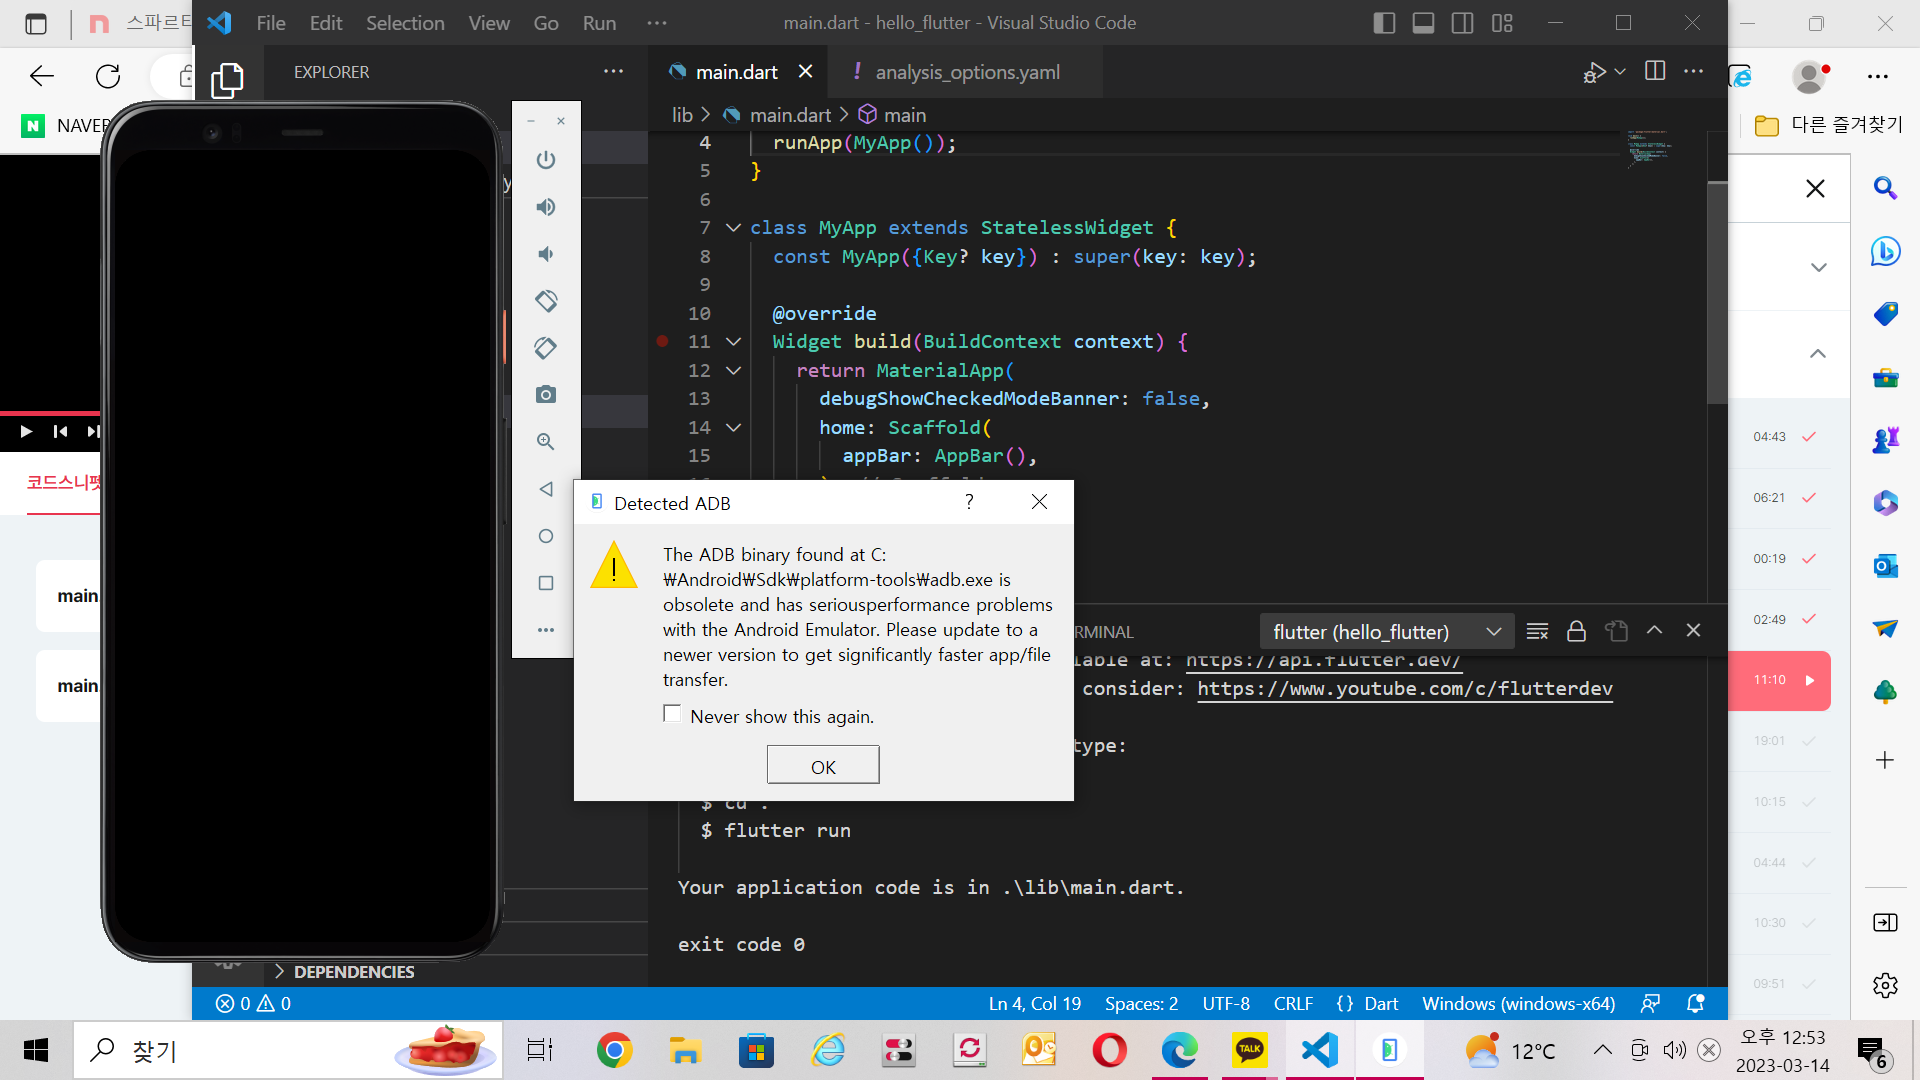
Task: Change the Dart language mode in the status bar
Action: tap(1381, 1003)
